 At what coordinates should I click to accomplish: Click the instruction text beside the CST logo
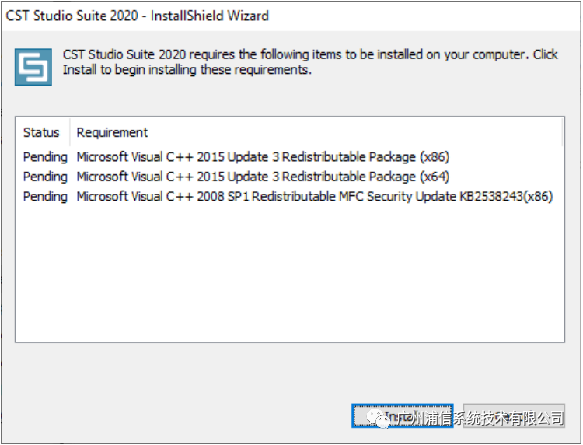coord(310,62)
